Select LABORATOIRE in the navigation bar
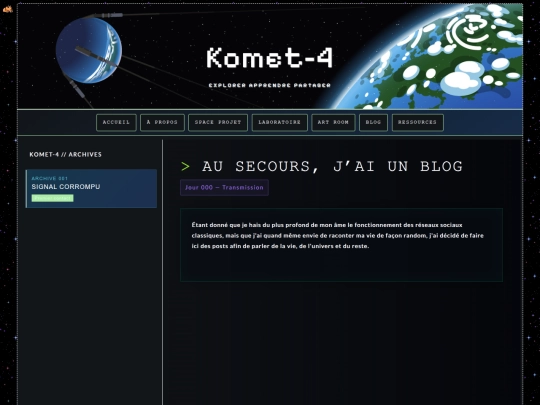The width and height of the screenshot is (540, 405). (x=280, y=123)
